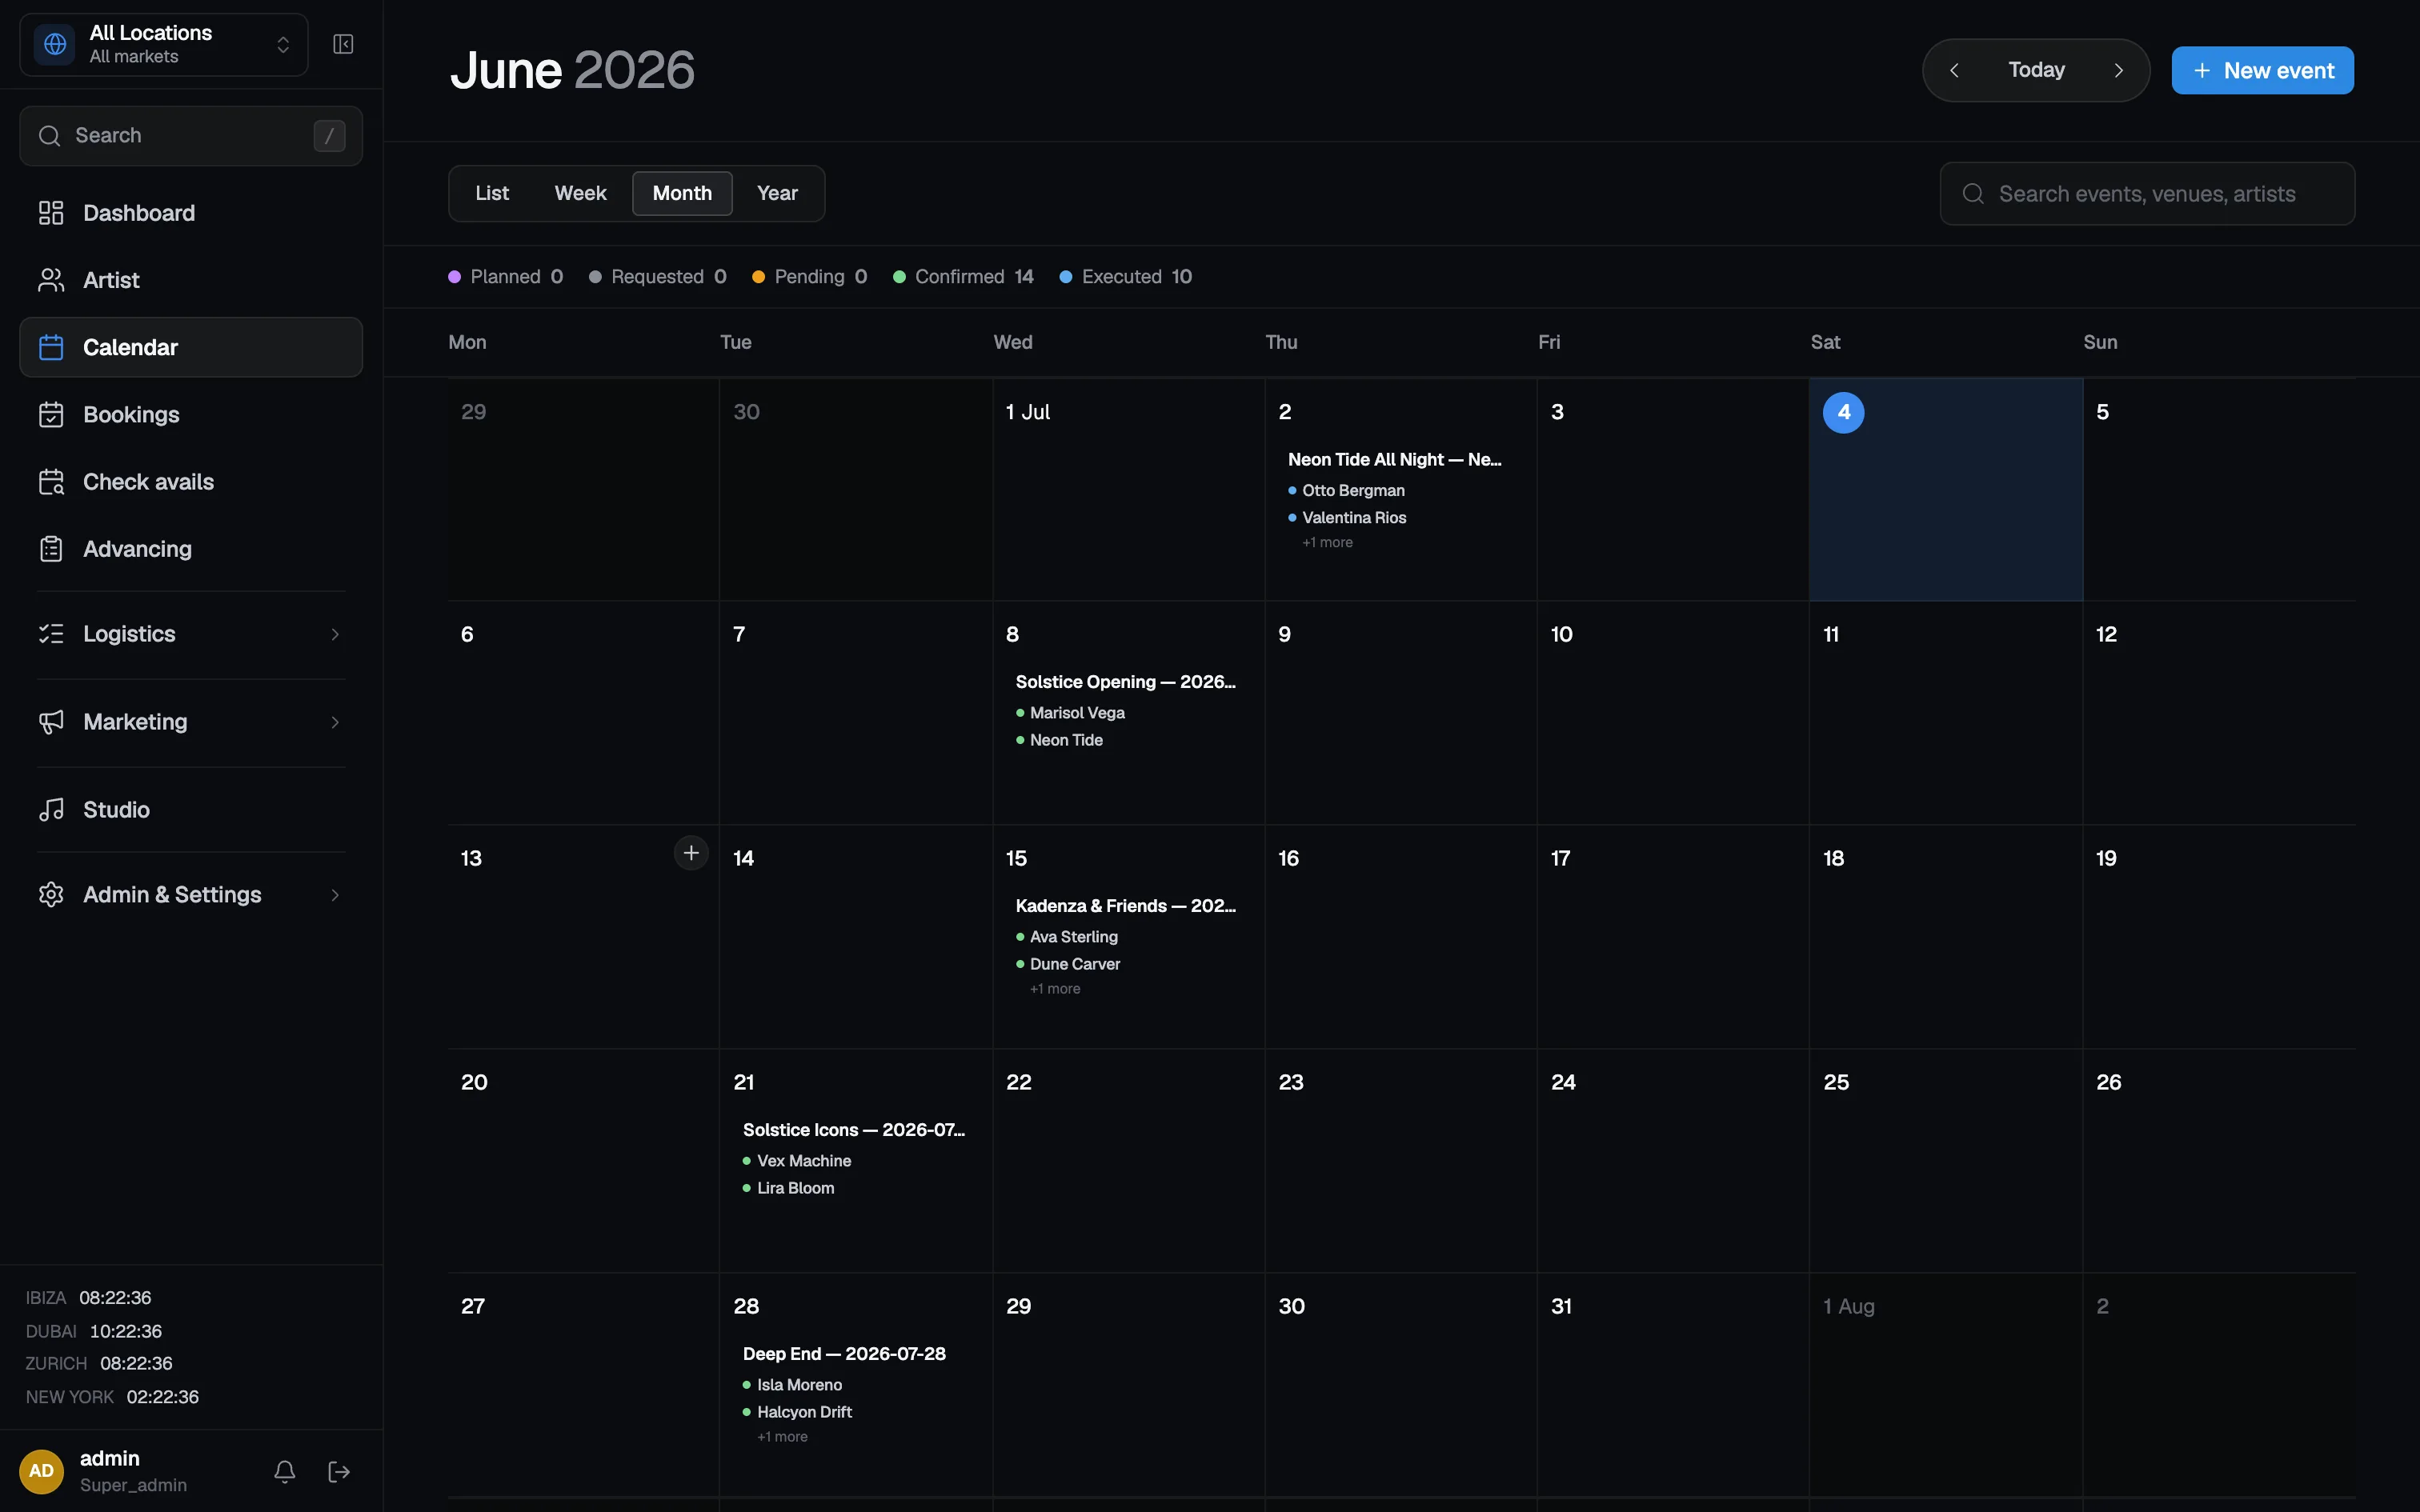The image size is (2420, 1512).
Task: Toggle the Confirmed status filter
Action: coord(963,277)
